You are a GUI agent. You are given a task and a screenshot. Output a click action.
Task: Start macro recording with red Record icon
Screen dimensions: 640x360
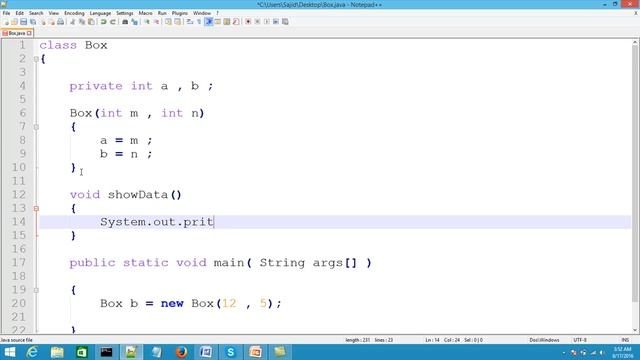click(x=248, y=22)
